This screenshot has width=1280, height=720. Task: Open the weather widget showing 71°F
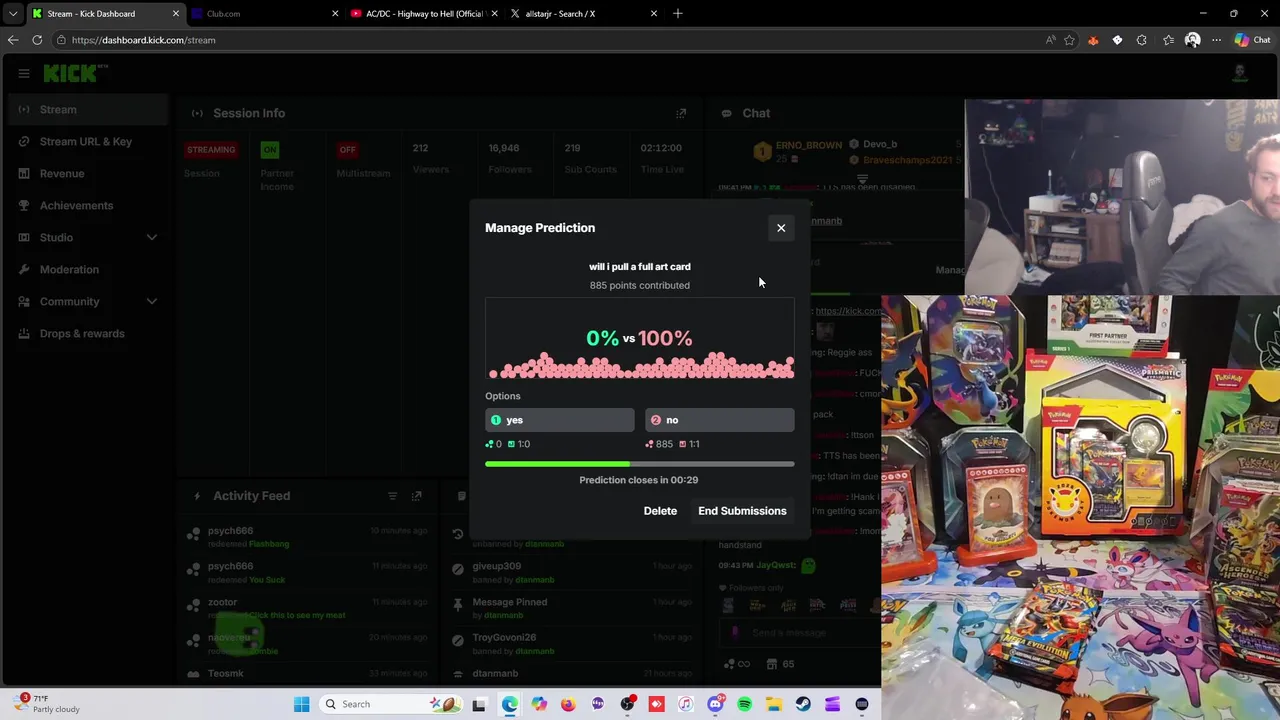pos(47,704)
